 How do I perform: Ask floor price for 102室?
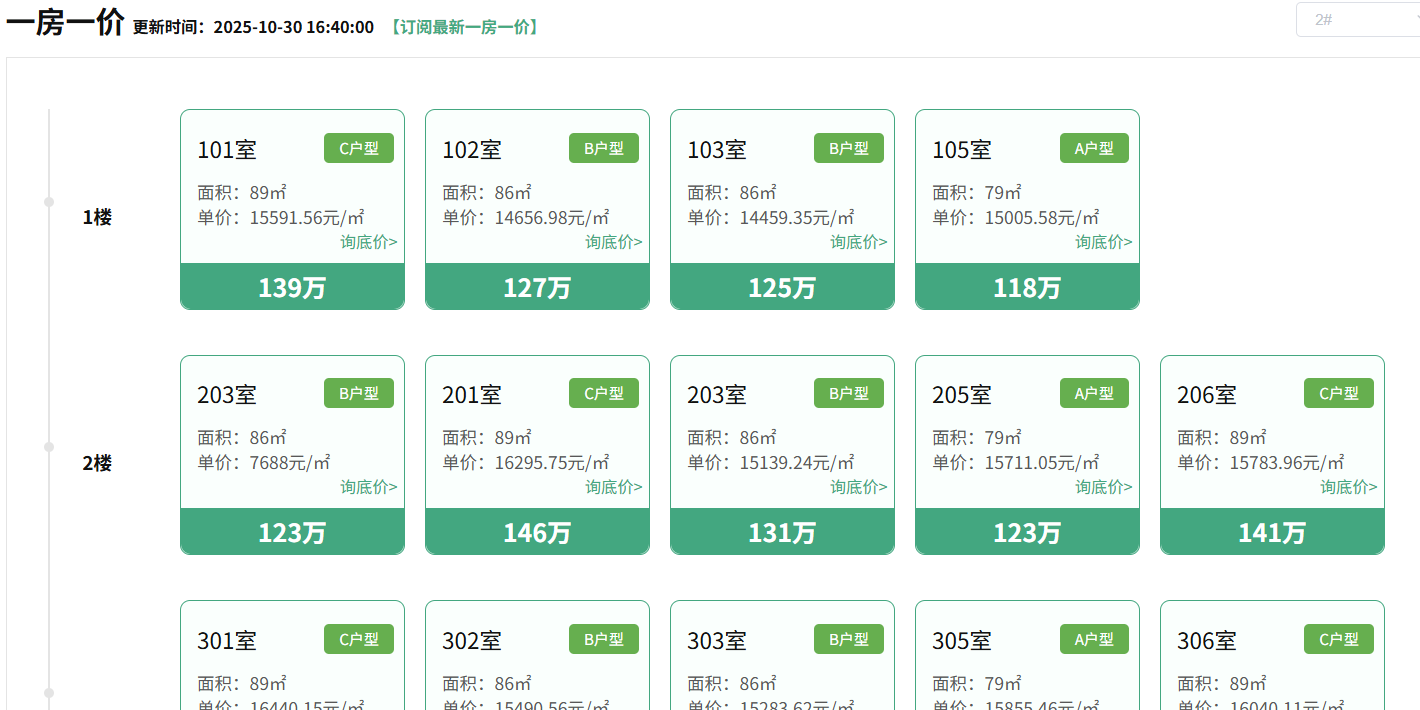[613, 242]
